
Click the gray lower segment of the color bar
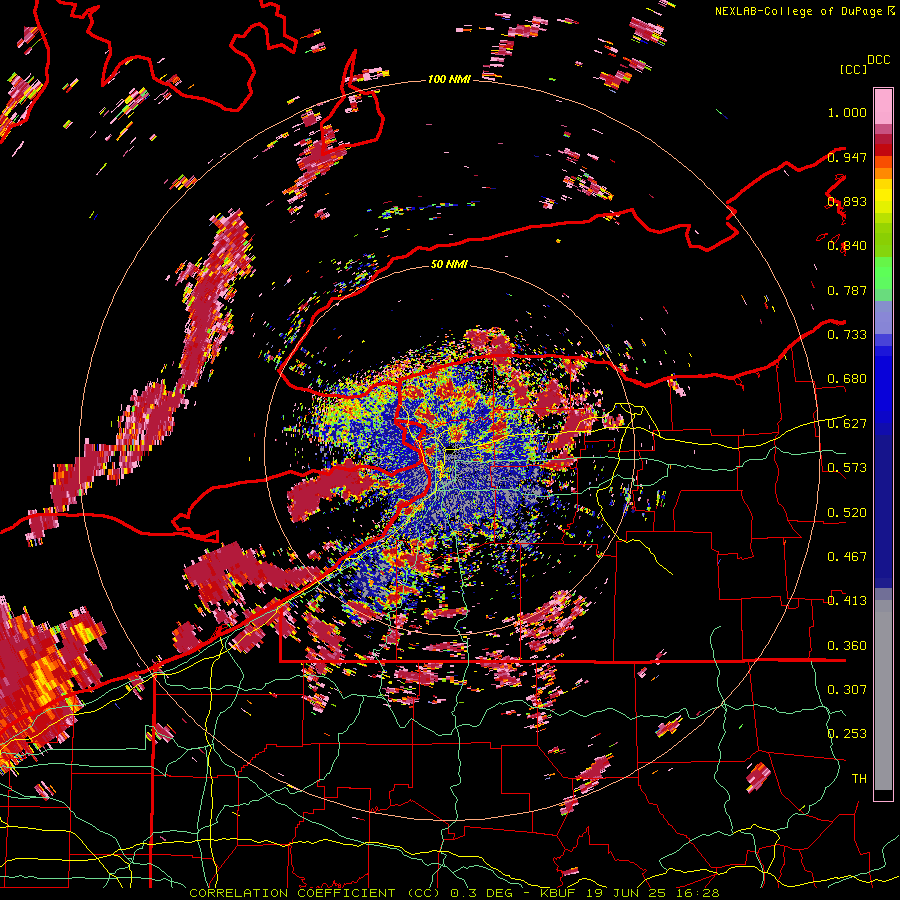click(883, 695)
